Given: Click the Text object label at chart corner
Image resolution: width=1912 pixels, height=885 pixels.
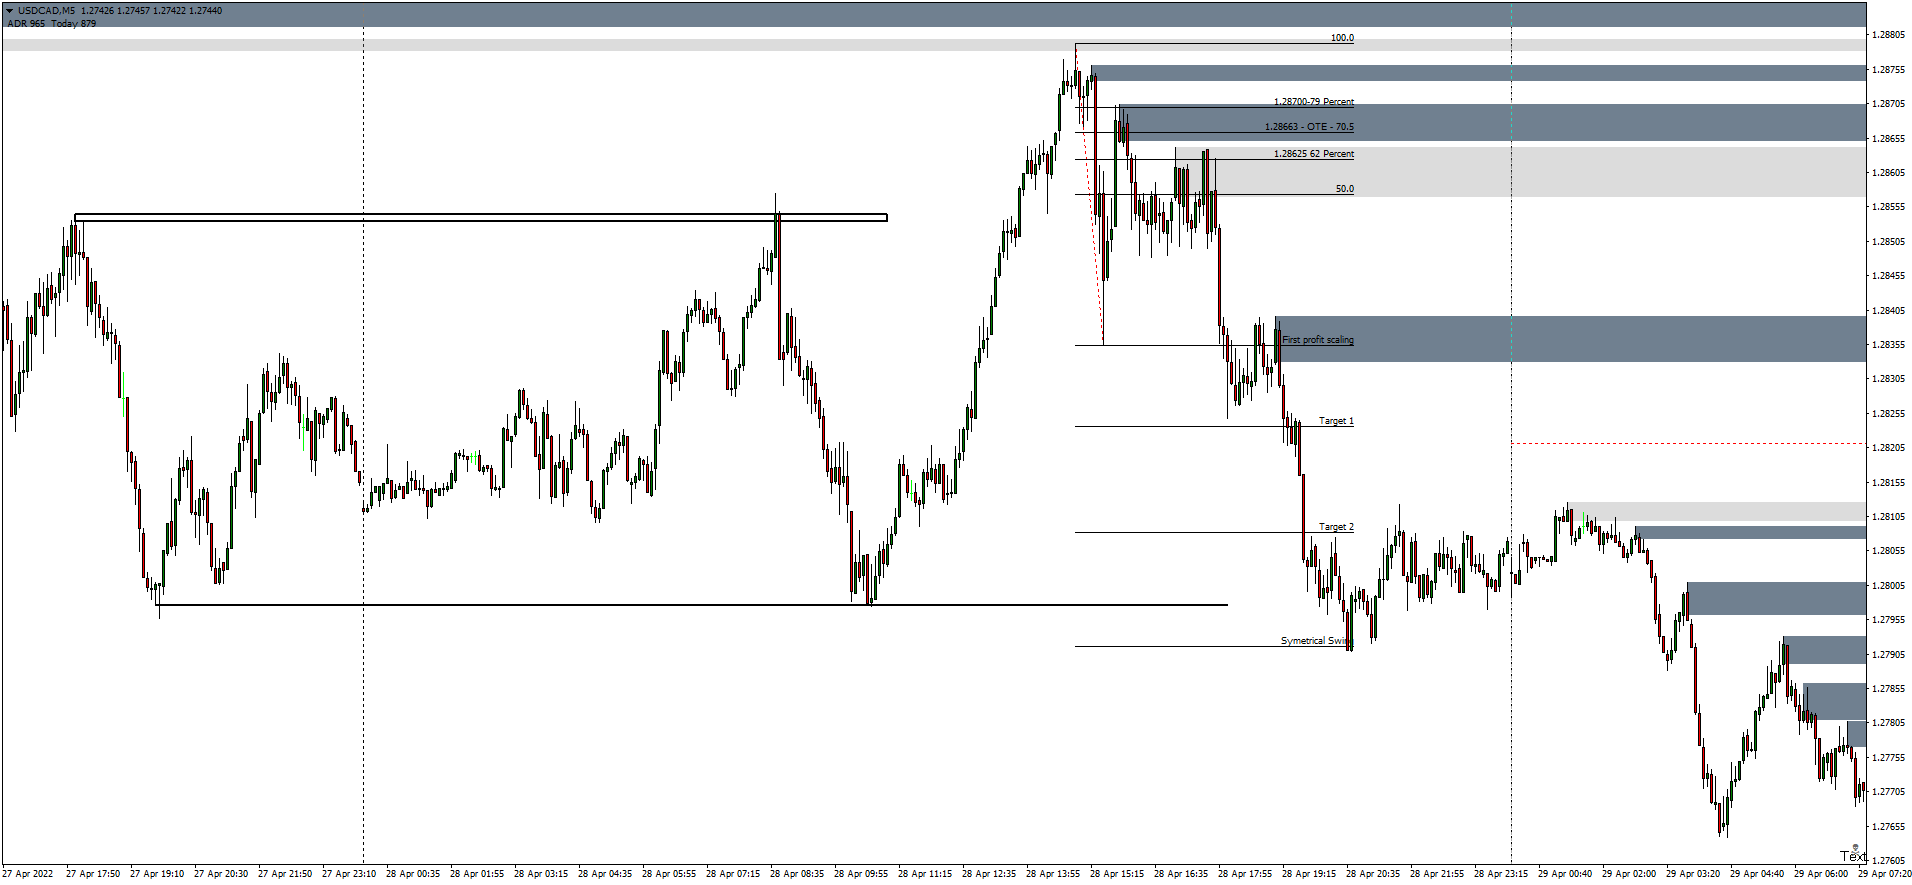Looking at the screenshot, I should (1853, 856).
